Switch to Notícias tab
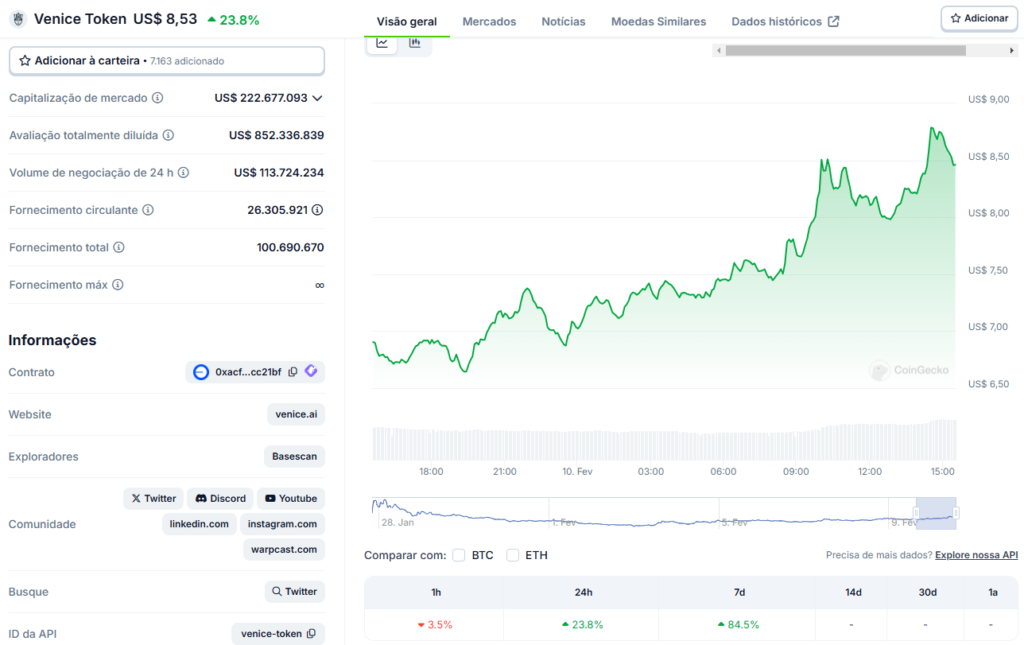 coord(563,22)
